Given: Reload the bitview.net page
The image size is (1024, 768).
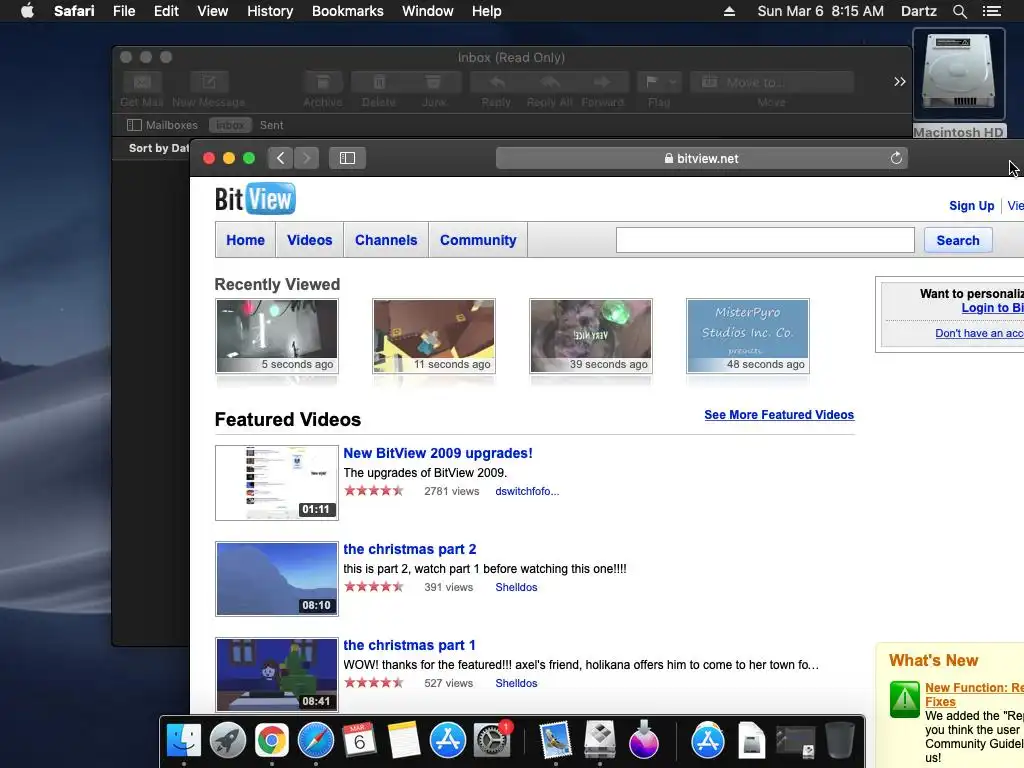Looking at the screenshot, I should pyautogui.click(x=896, y=158).
